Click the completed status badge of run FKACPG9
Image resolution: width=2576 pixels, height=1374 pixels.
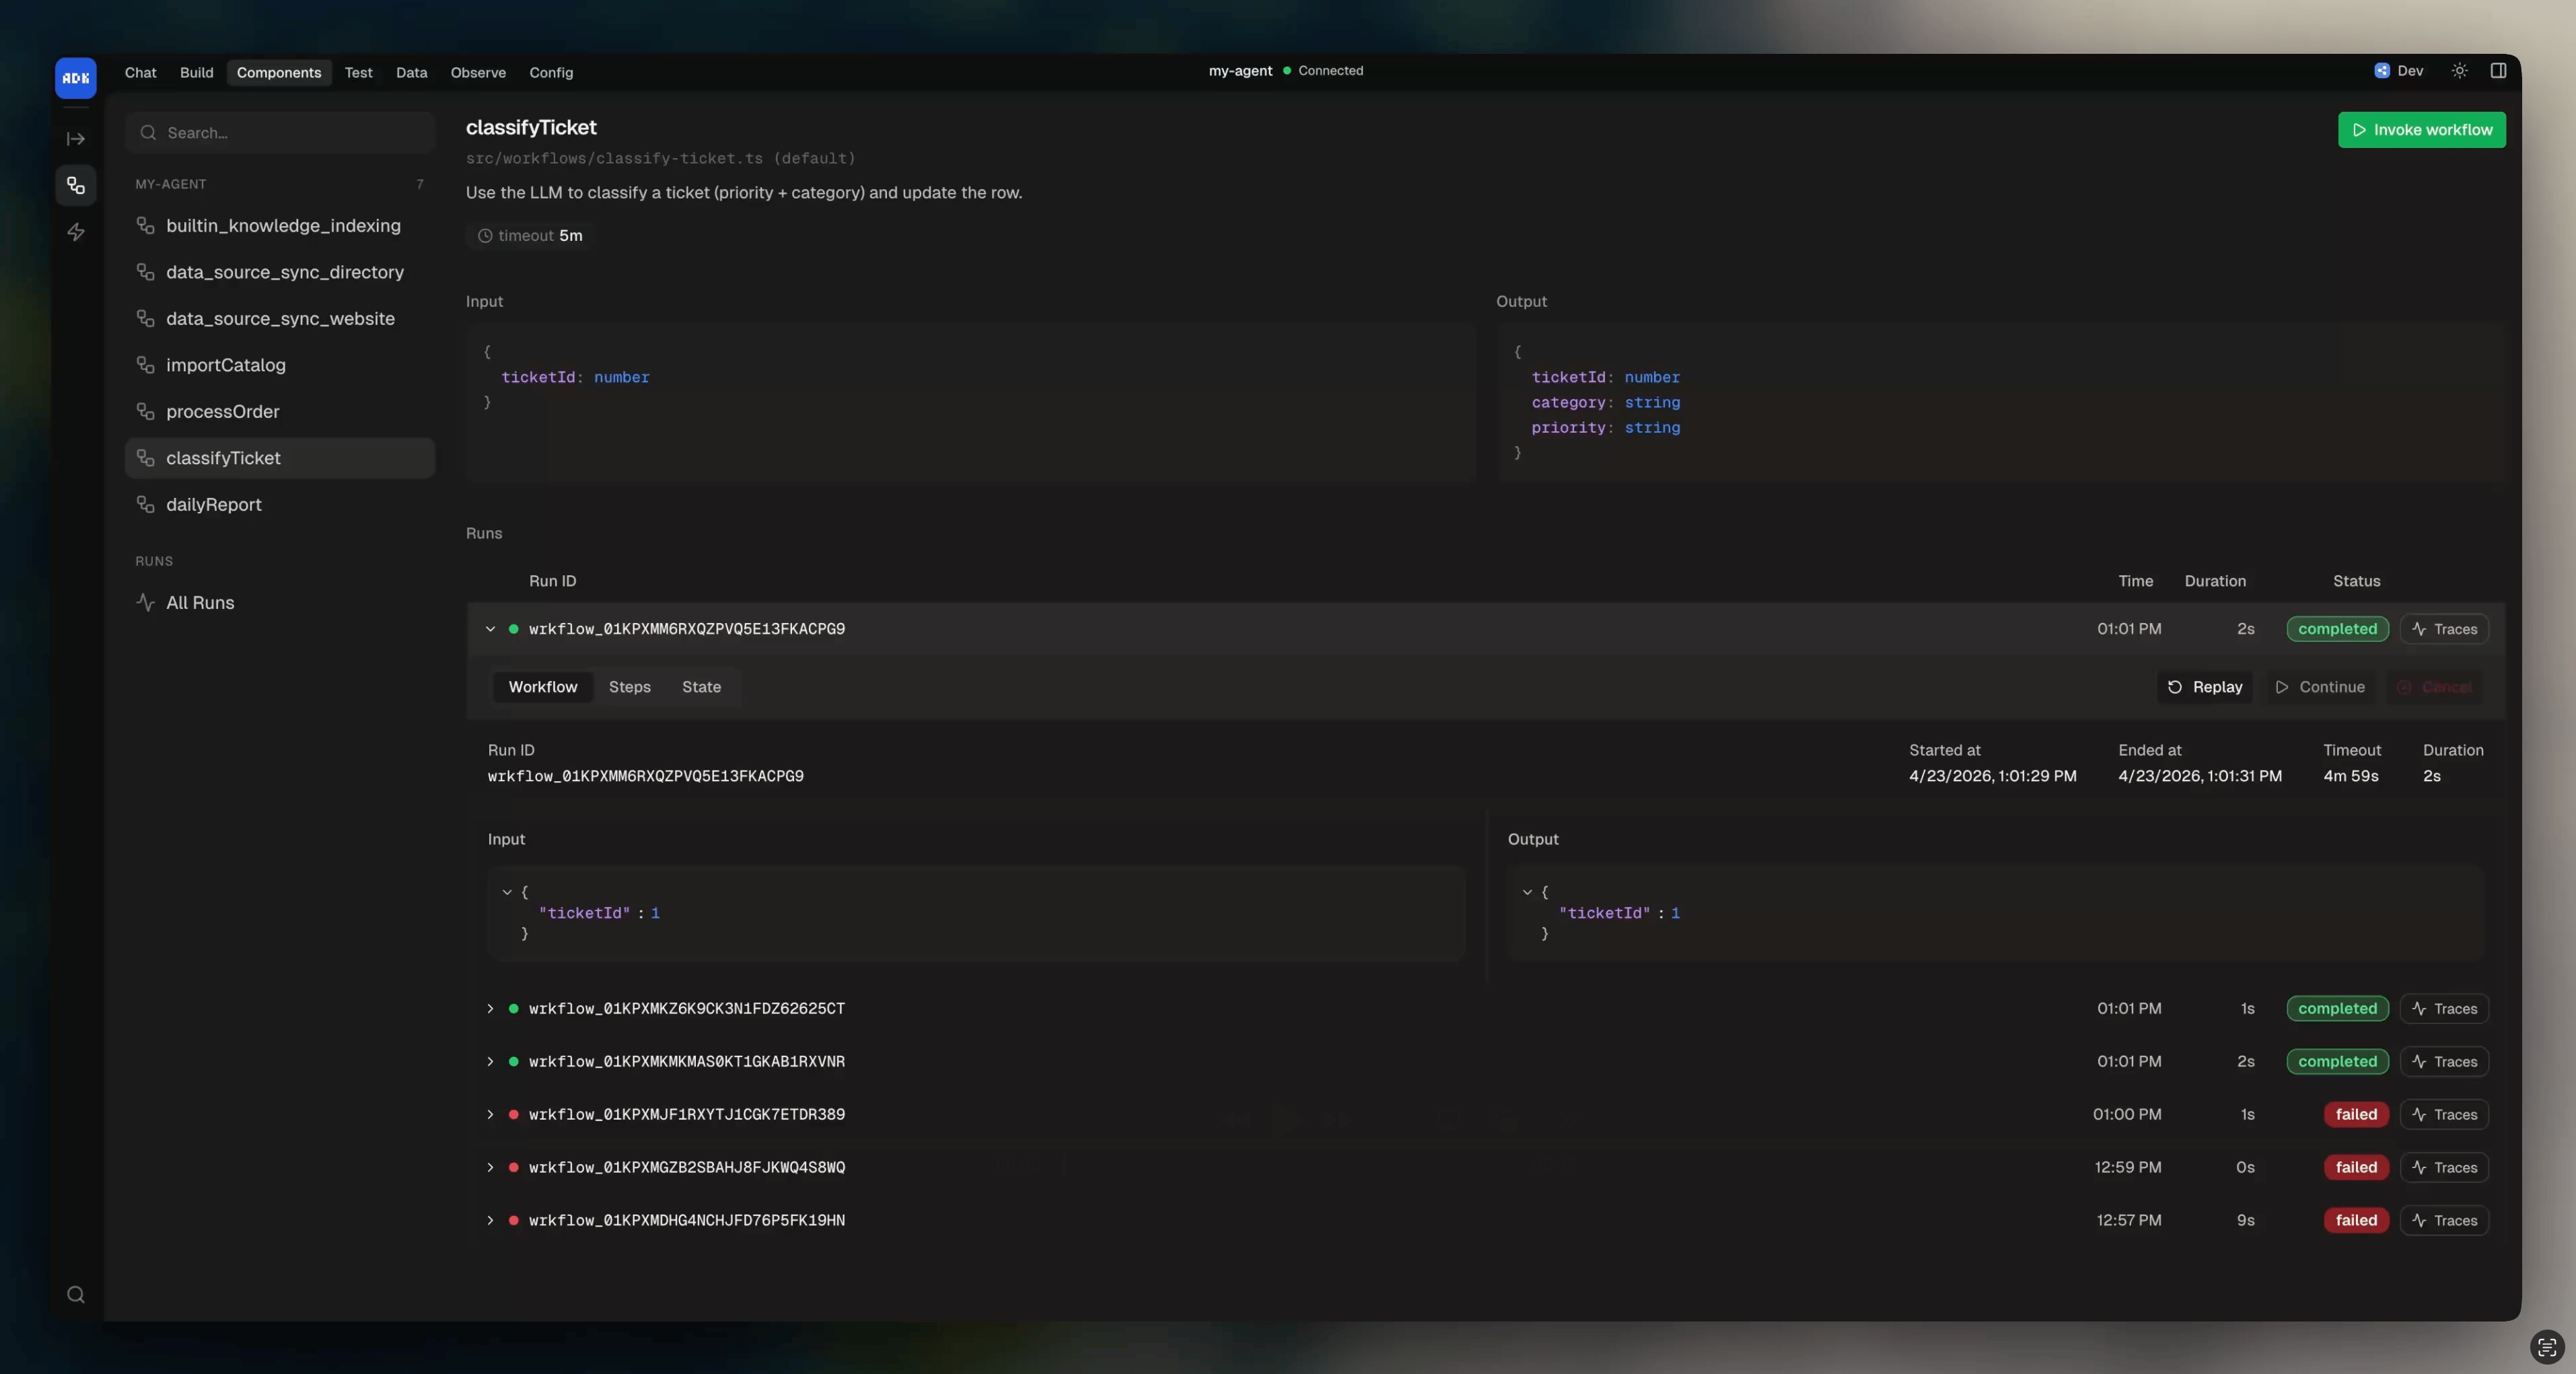(x=2337, y=629)
